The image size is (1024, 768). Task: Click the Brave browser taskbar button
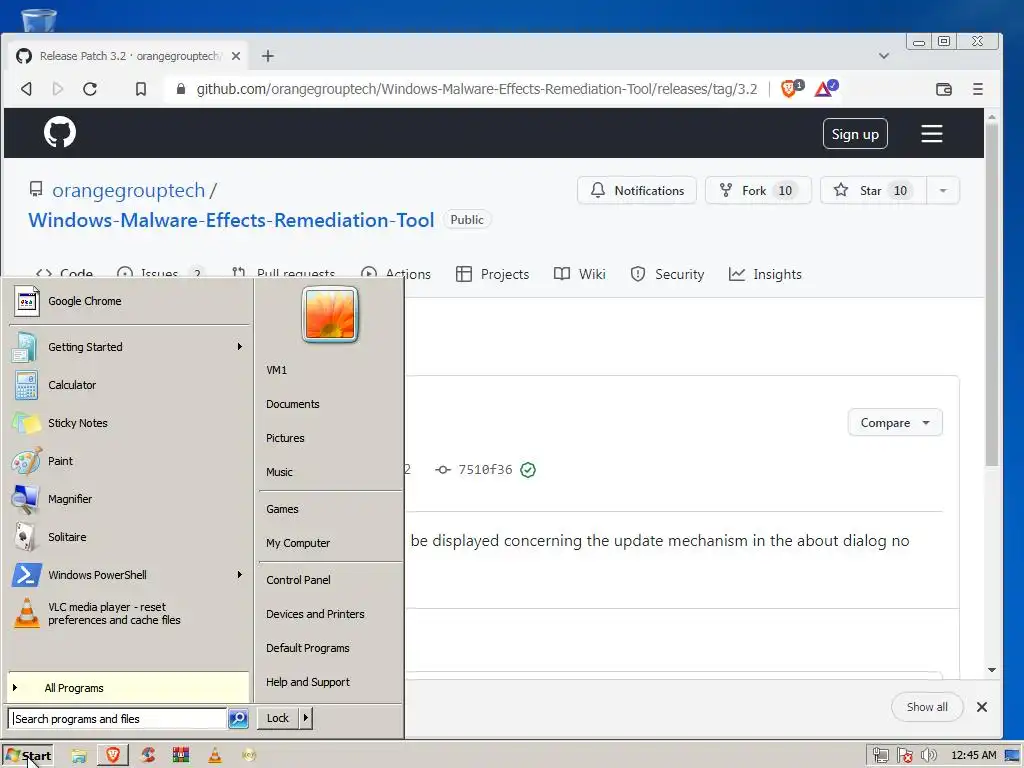click(113, 756)
